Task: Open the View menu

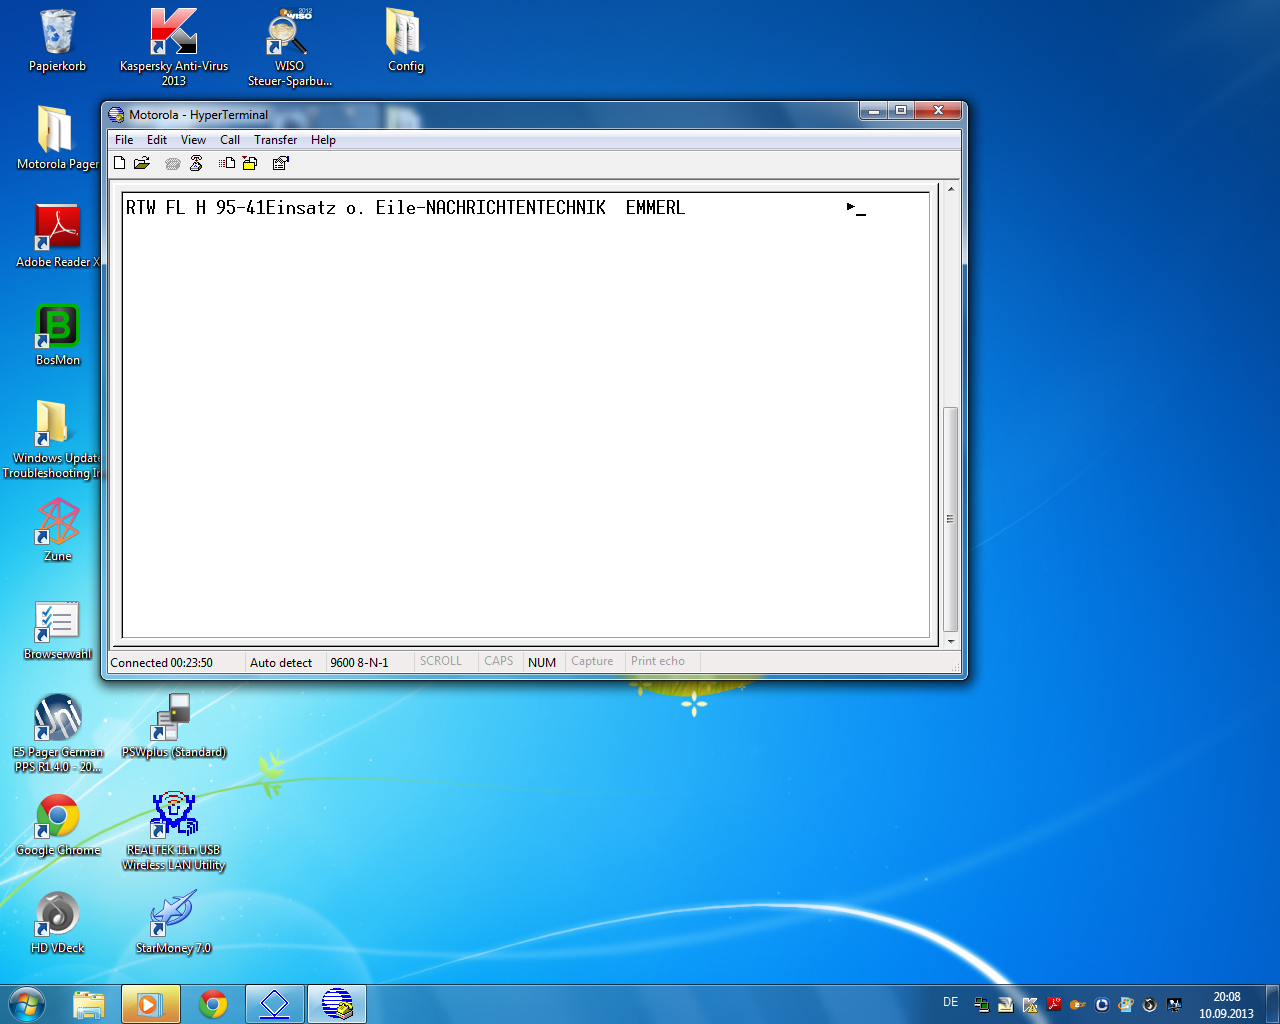Action: click(x=193, y=140)
